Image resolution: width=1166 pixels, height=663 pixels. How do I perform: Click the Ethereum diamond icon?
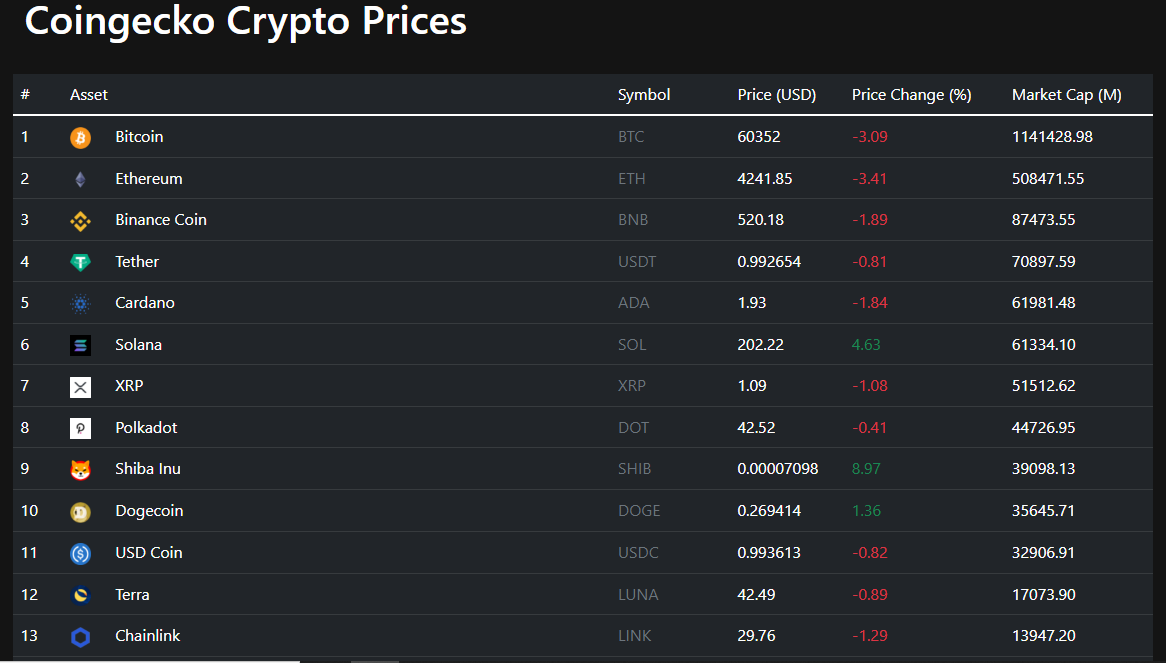tap(80, 180)
